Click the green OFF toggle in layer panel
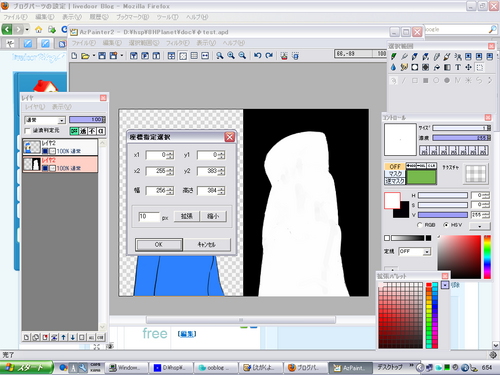Image resolution: width=500 pixels, height=375 pixels. click(74, 131)
